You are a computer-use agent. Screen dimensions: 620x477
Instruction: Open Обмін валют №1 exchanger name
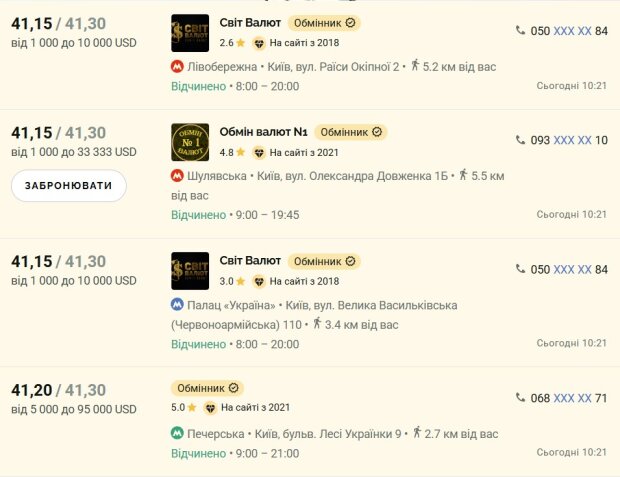[263, 132]
